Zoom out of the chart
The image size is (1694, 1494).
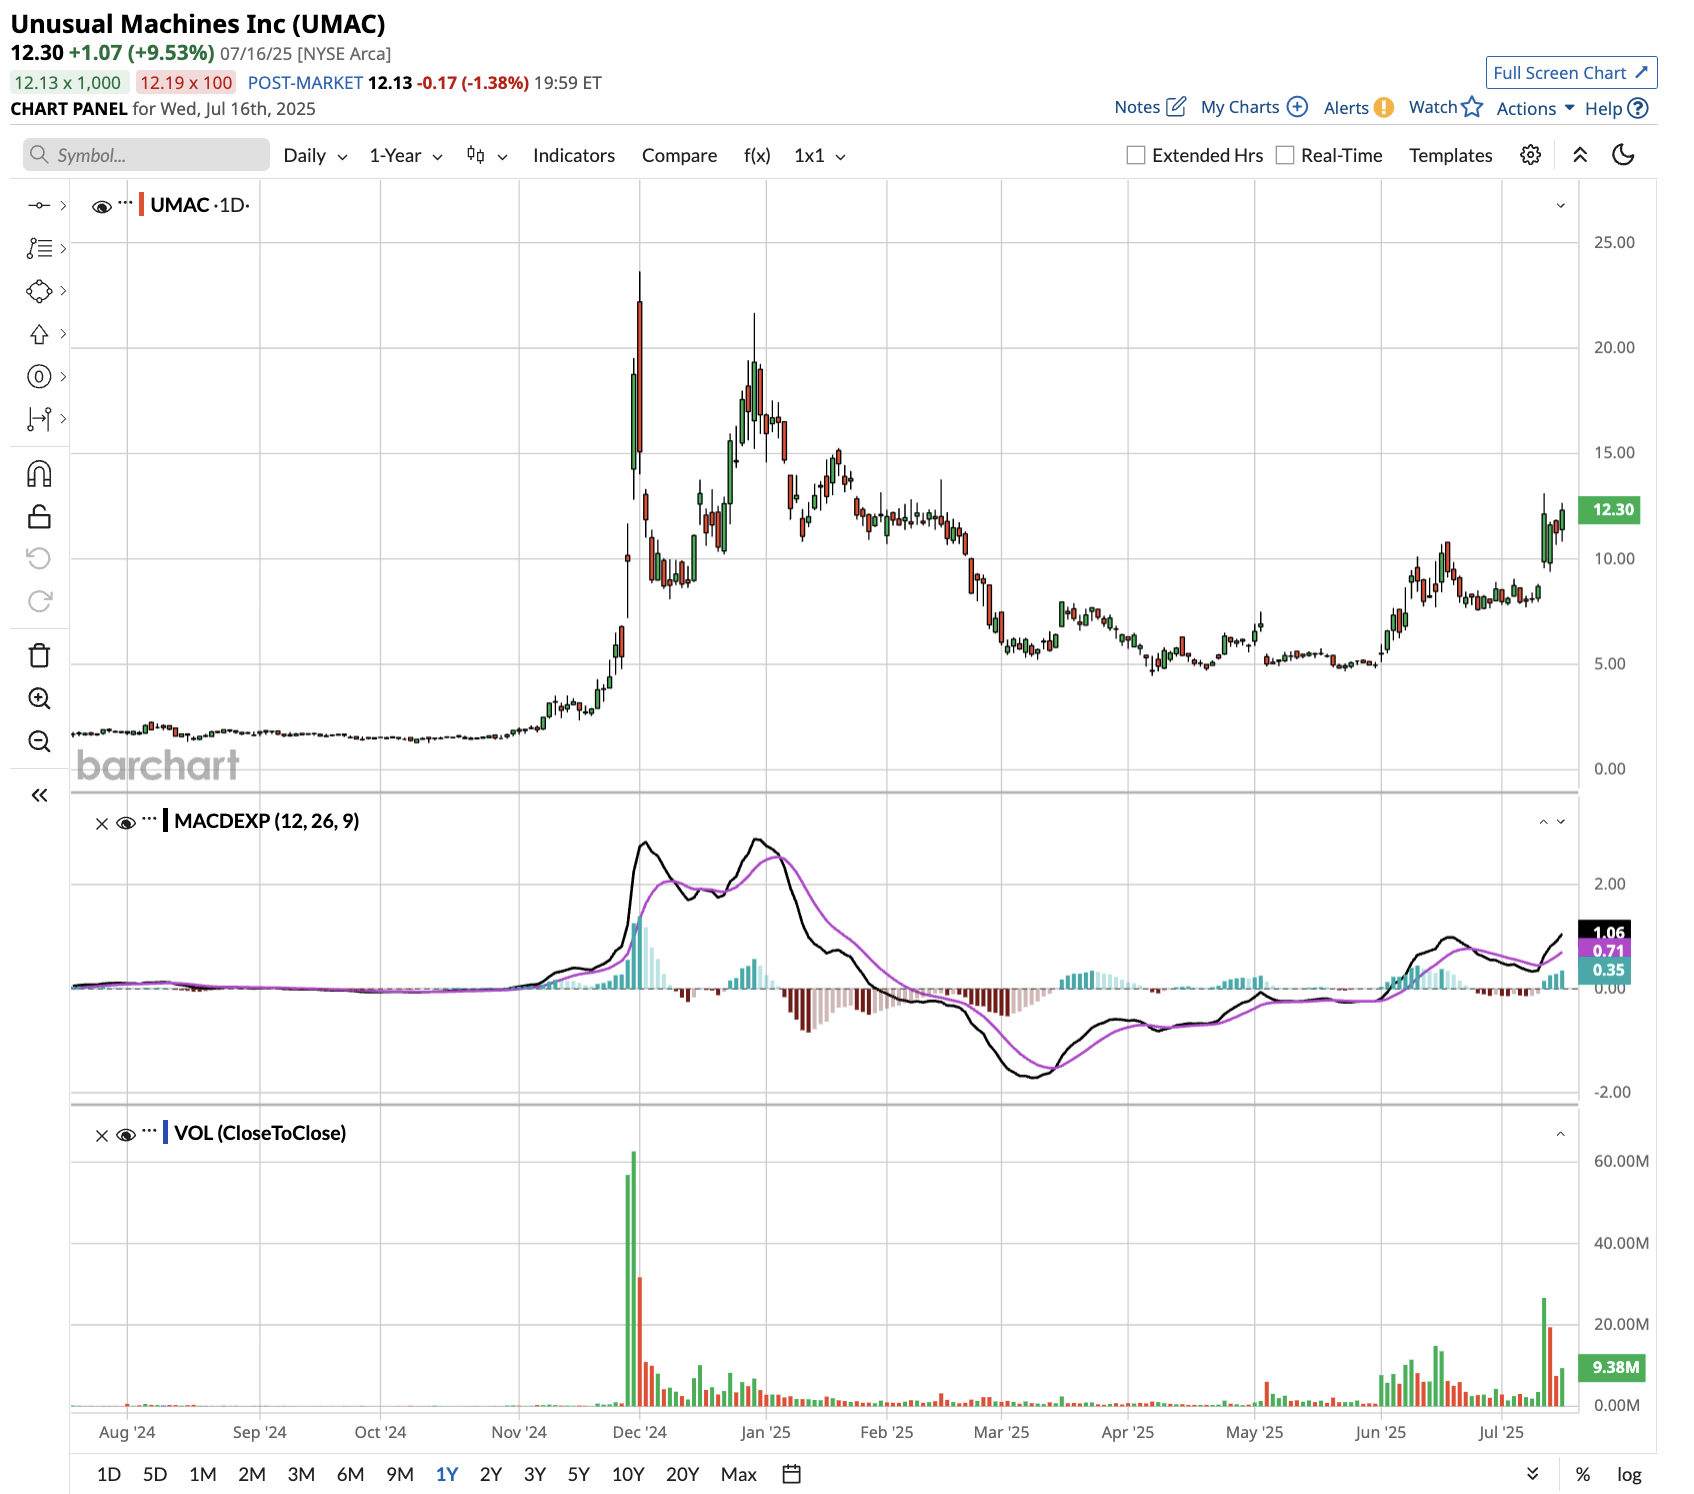coord(39,741)
